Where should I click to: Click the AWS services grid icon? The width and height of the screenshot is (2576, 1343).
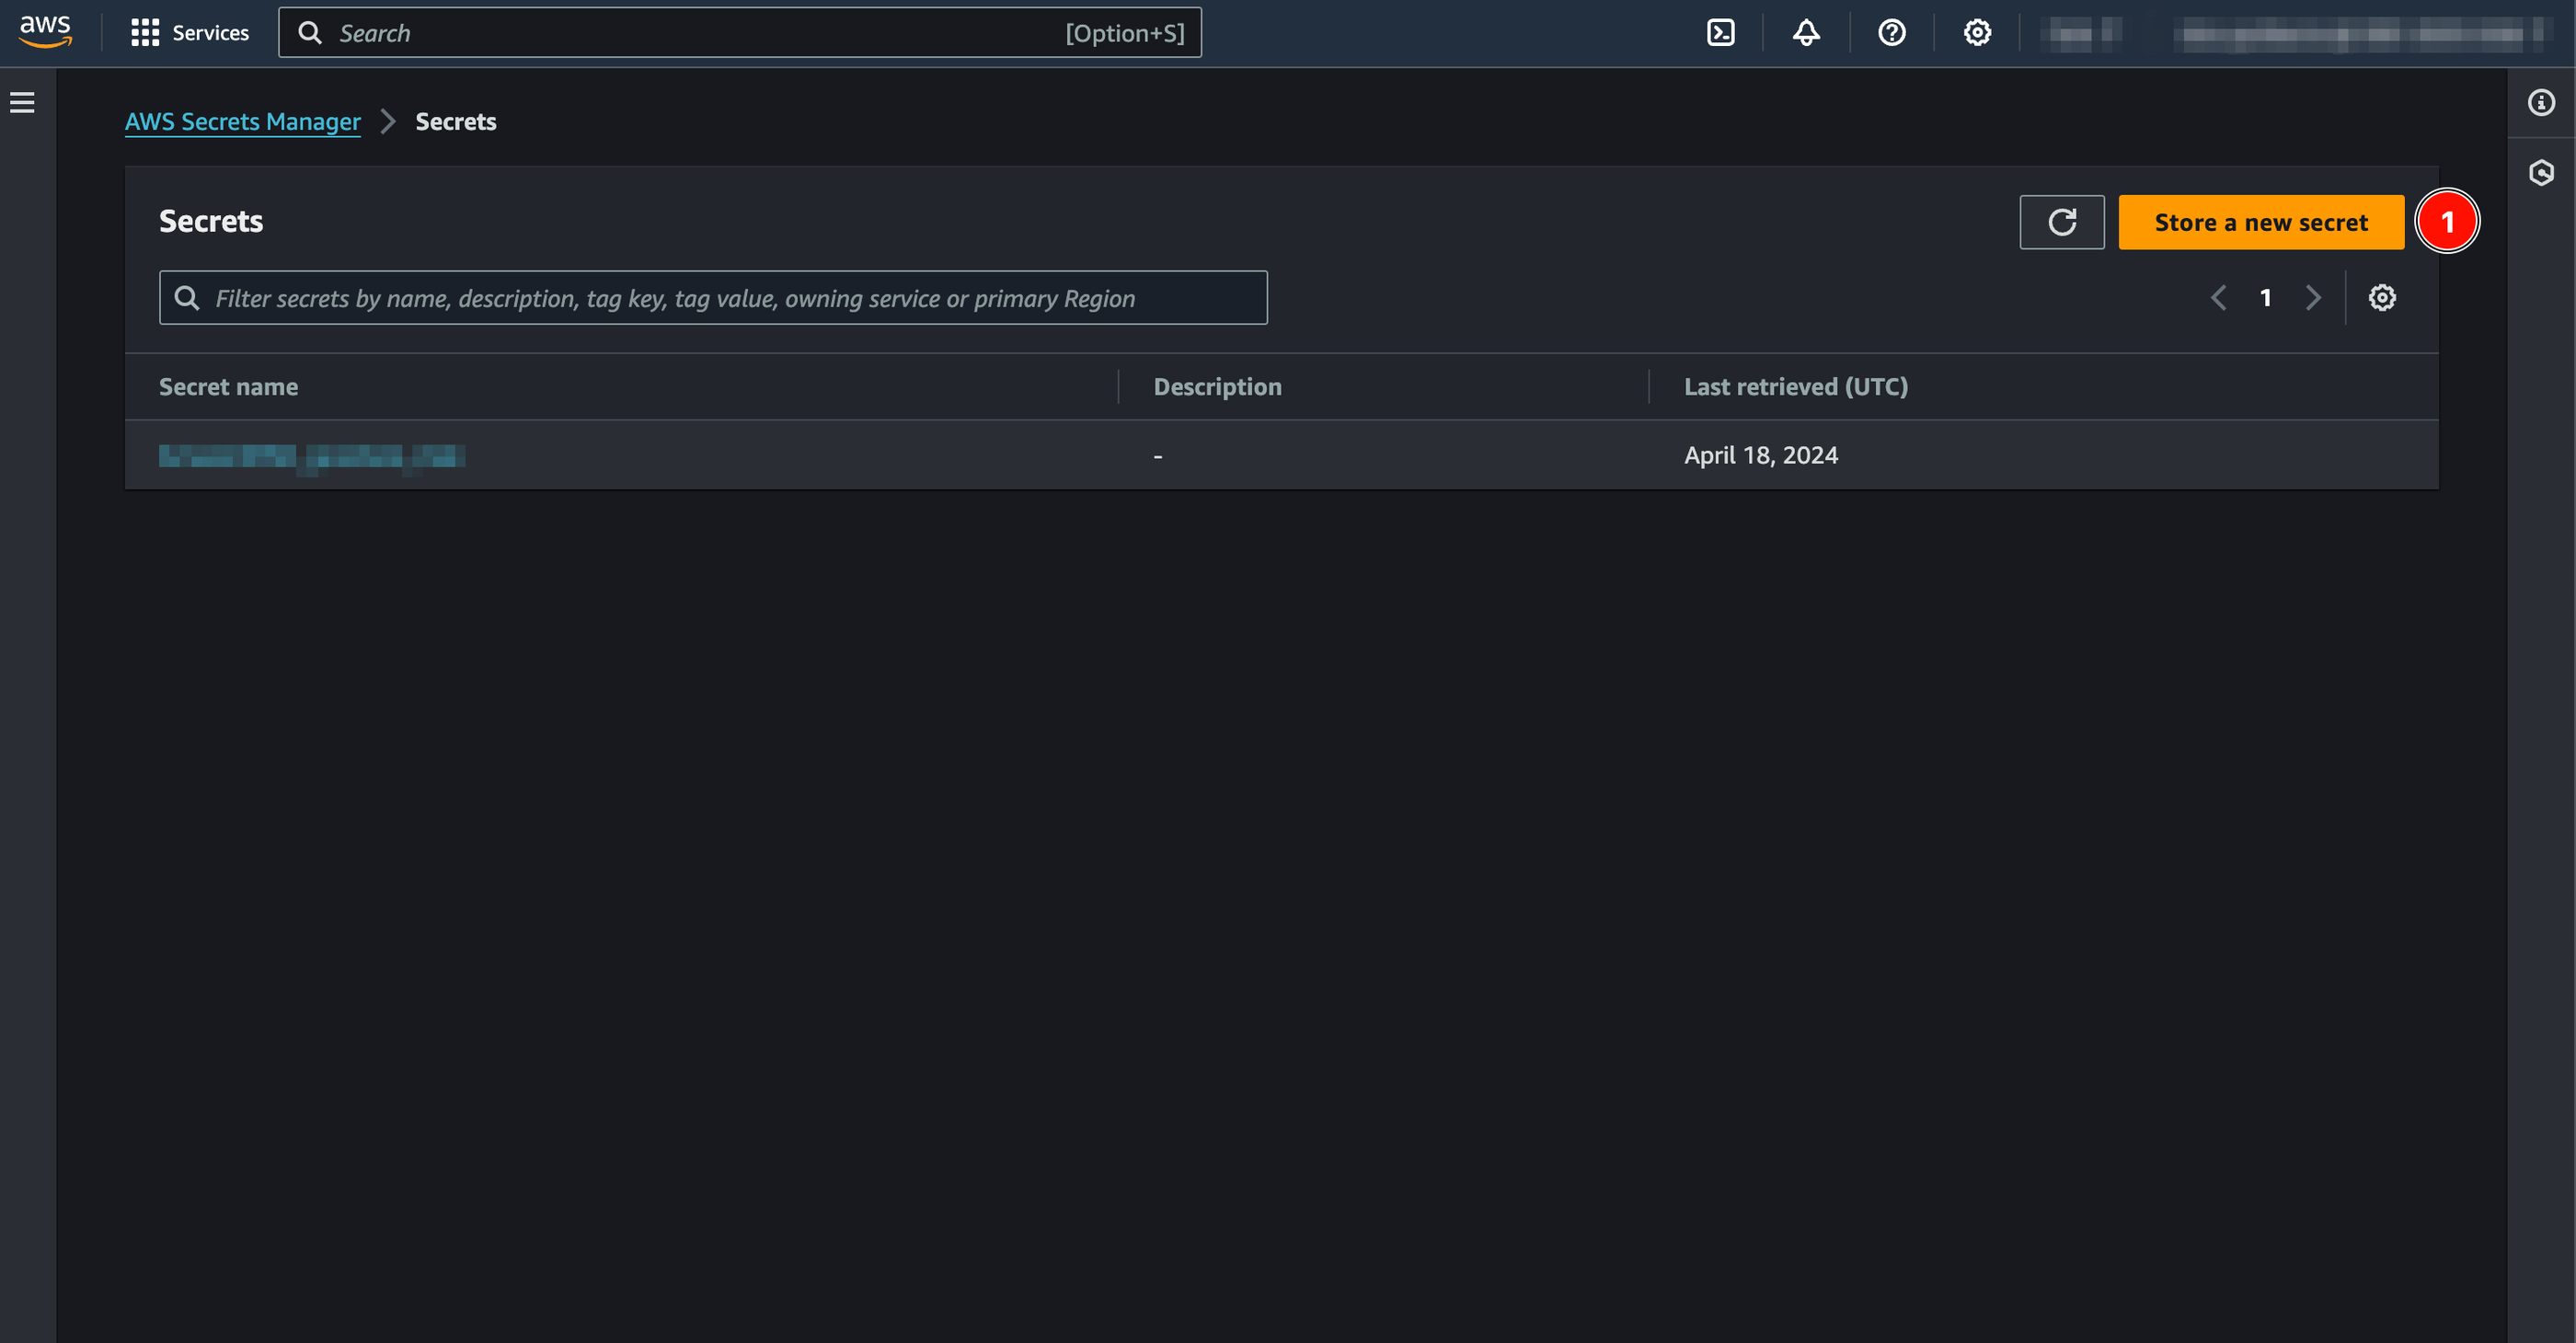click(x=144, y=32)
